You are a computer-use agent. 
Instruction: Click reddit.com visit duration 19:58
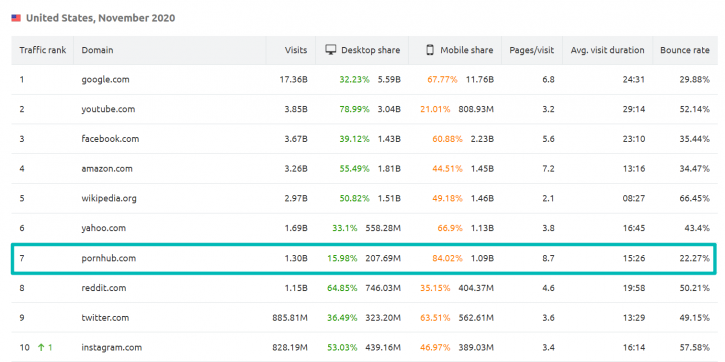coord(633,288)
